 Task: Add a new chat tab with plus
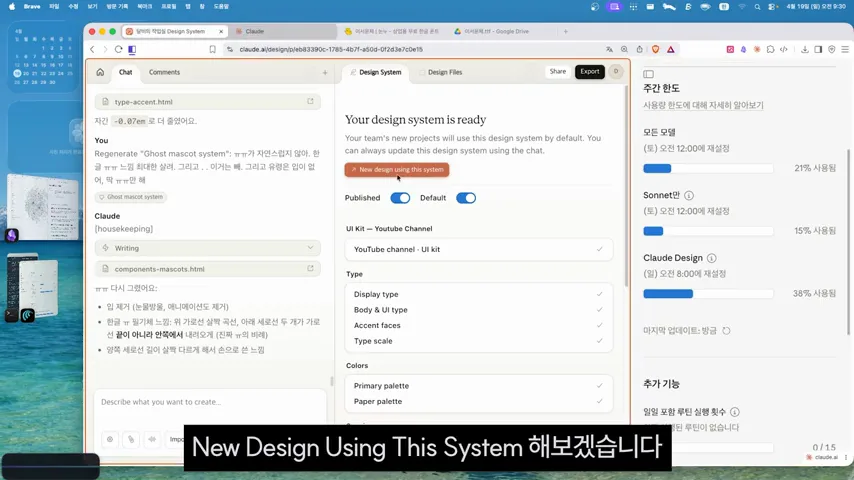[x=325, y=72]
